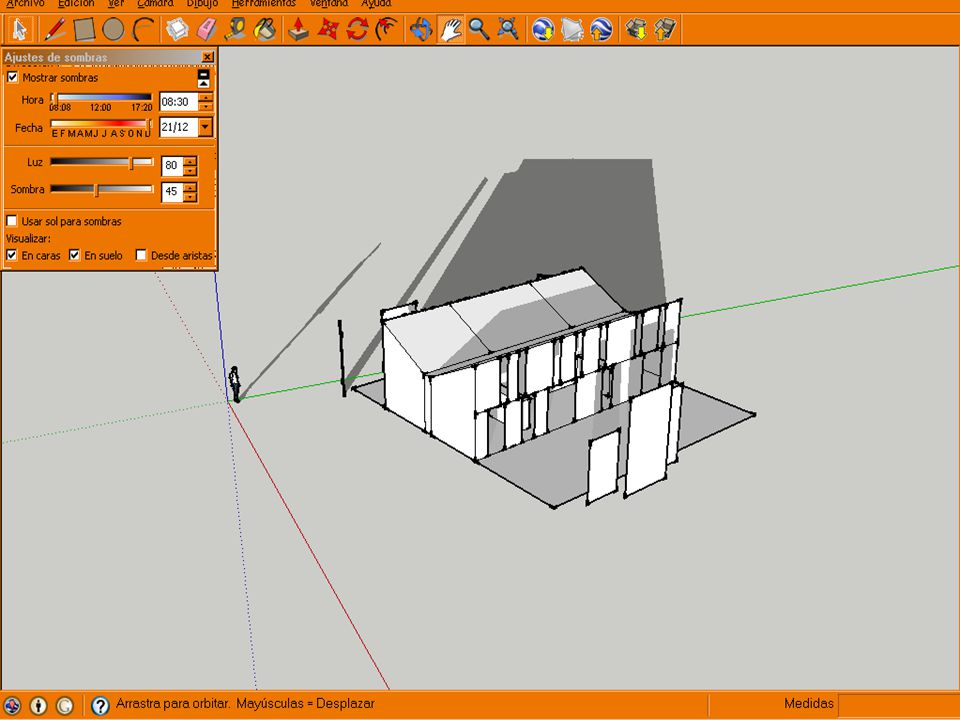Click the Sombra value field showing 45
Image resolution: width=960 pixels, height=720 pixels.
172,192
